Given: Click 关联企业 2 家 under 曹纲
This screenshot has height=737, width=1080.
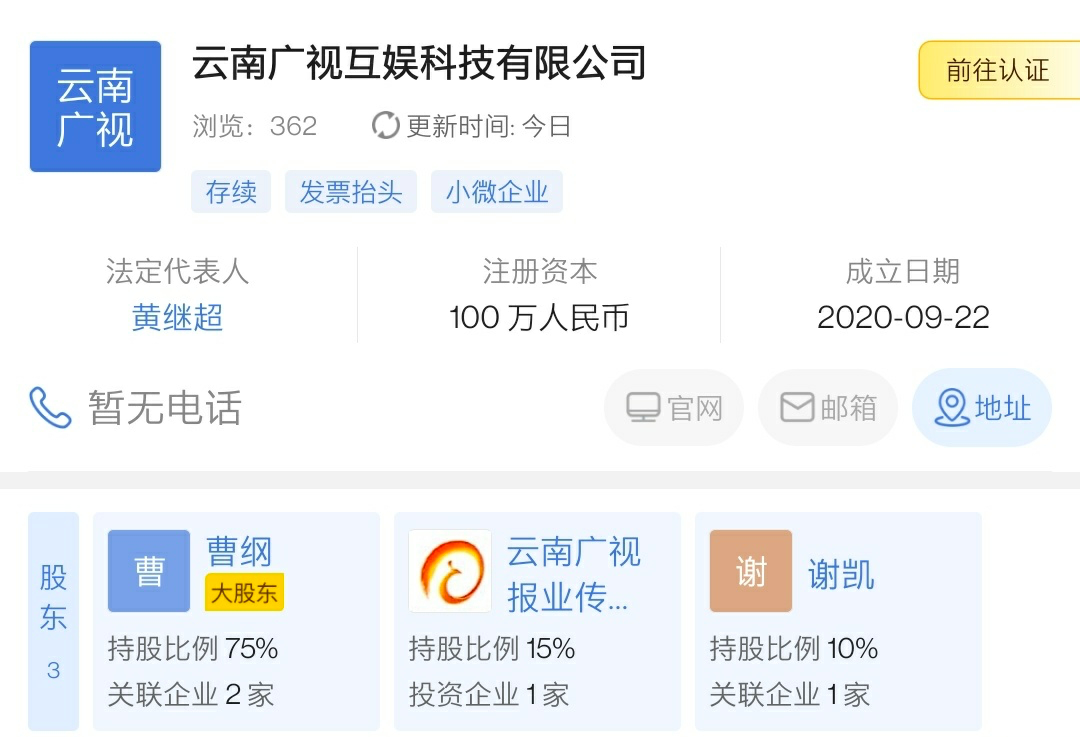Looking at the screenshot, I should tap(191, 694).
